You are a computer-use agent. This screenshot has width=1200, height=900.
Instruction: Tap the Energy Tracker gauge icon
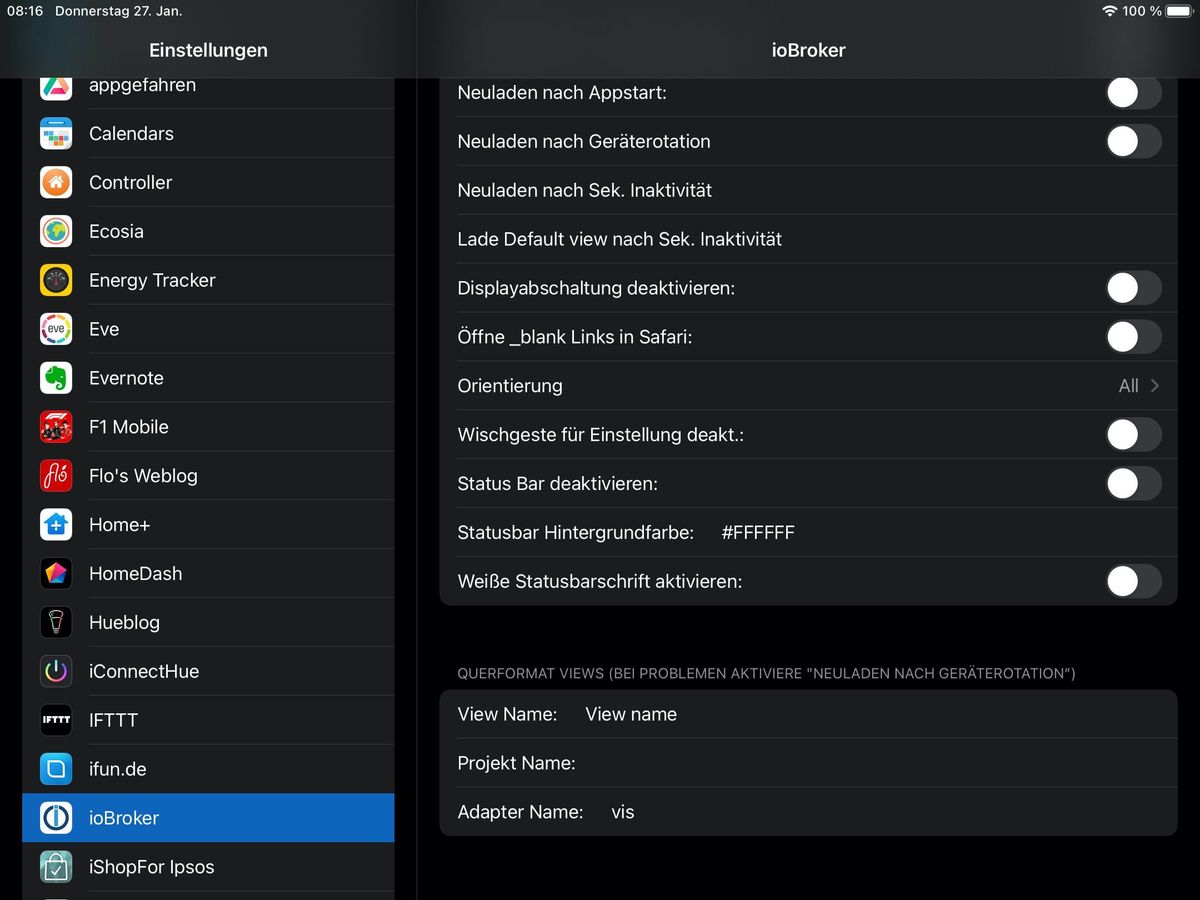[56, 280]
